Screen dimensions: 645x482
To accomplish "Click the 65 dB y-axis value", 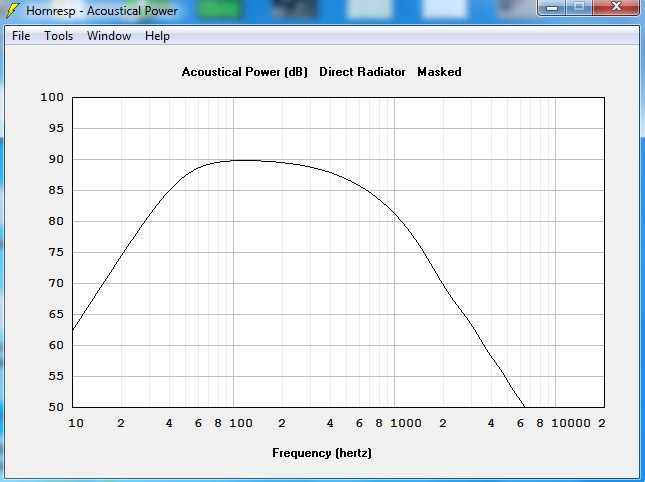I will 56,314.
